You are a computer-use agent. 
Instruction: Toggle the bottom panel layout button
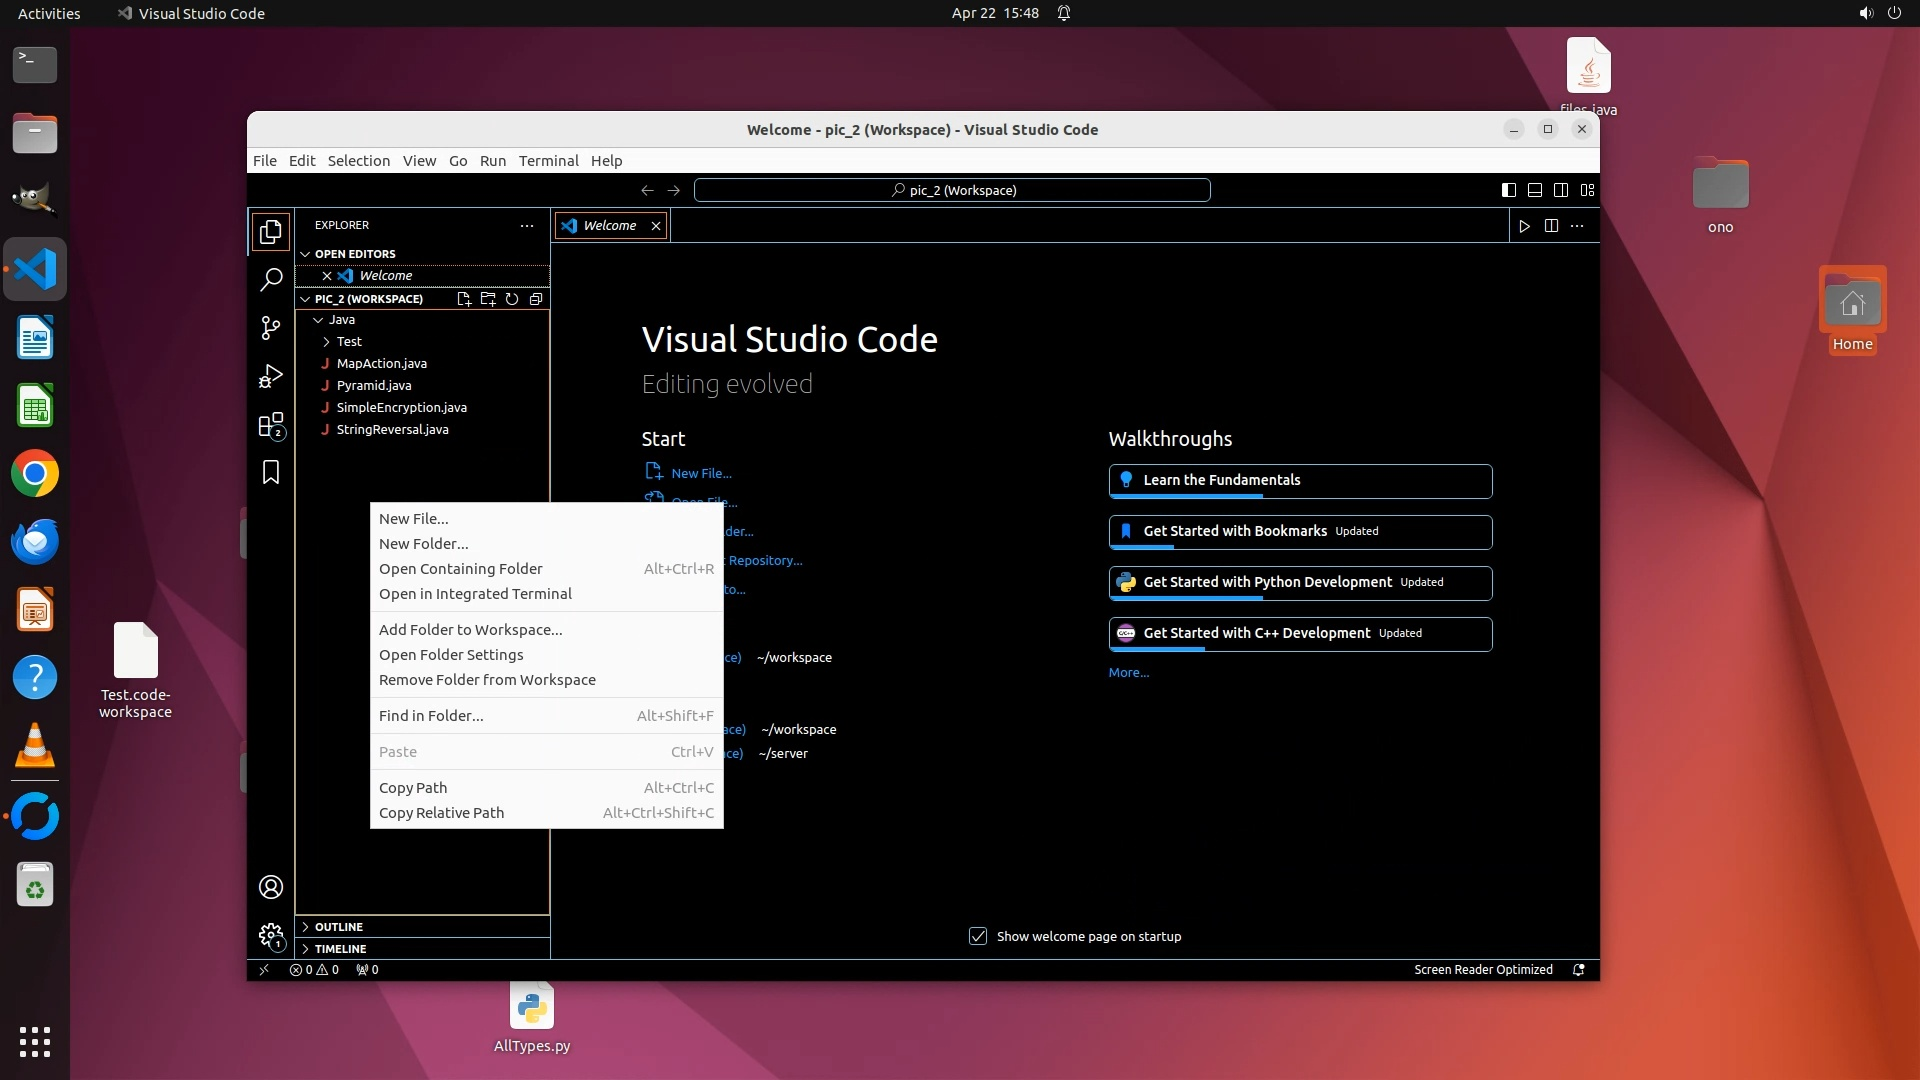pos(1535,190)
